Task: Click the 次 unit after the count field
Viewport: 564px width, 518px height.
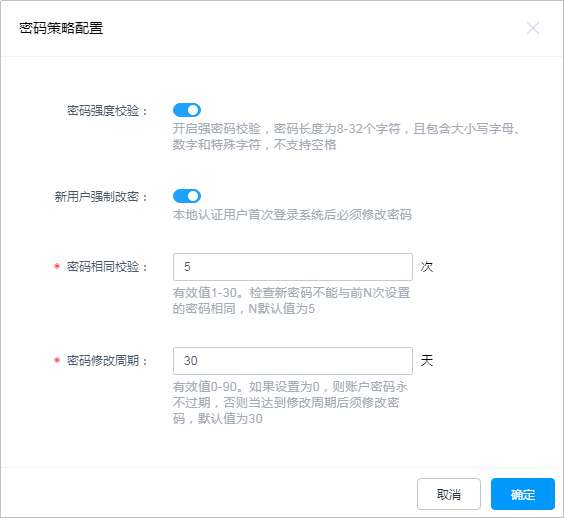Action: [427, 267]
